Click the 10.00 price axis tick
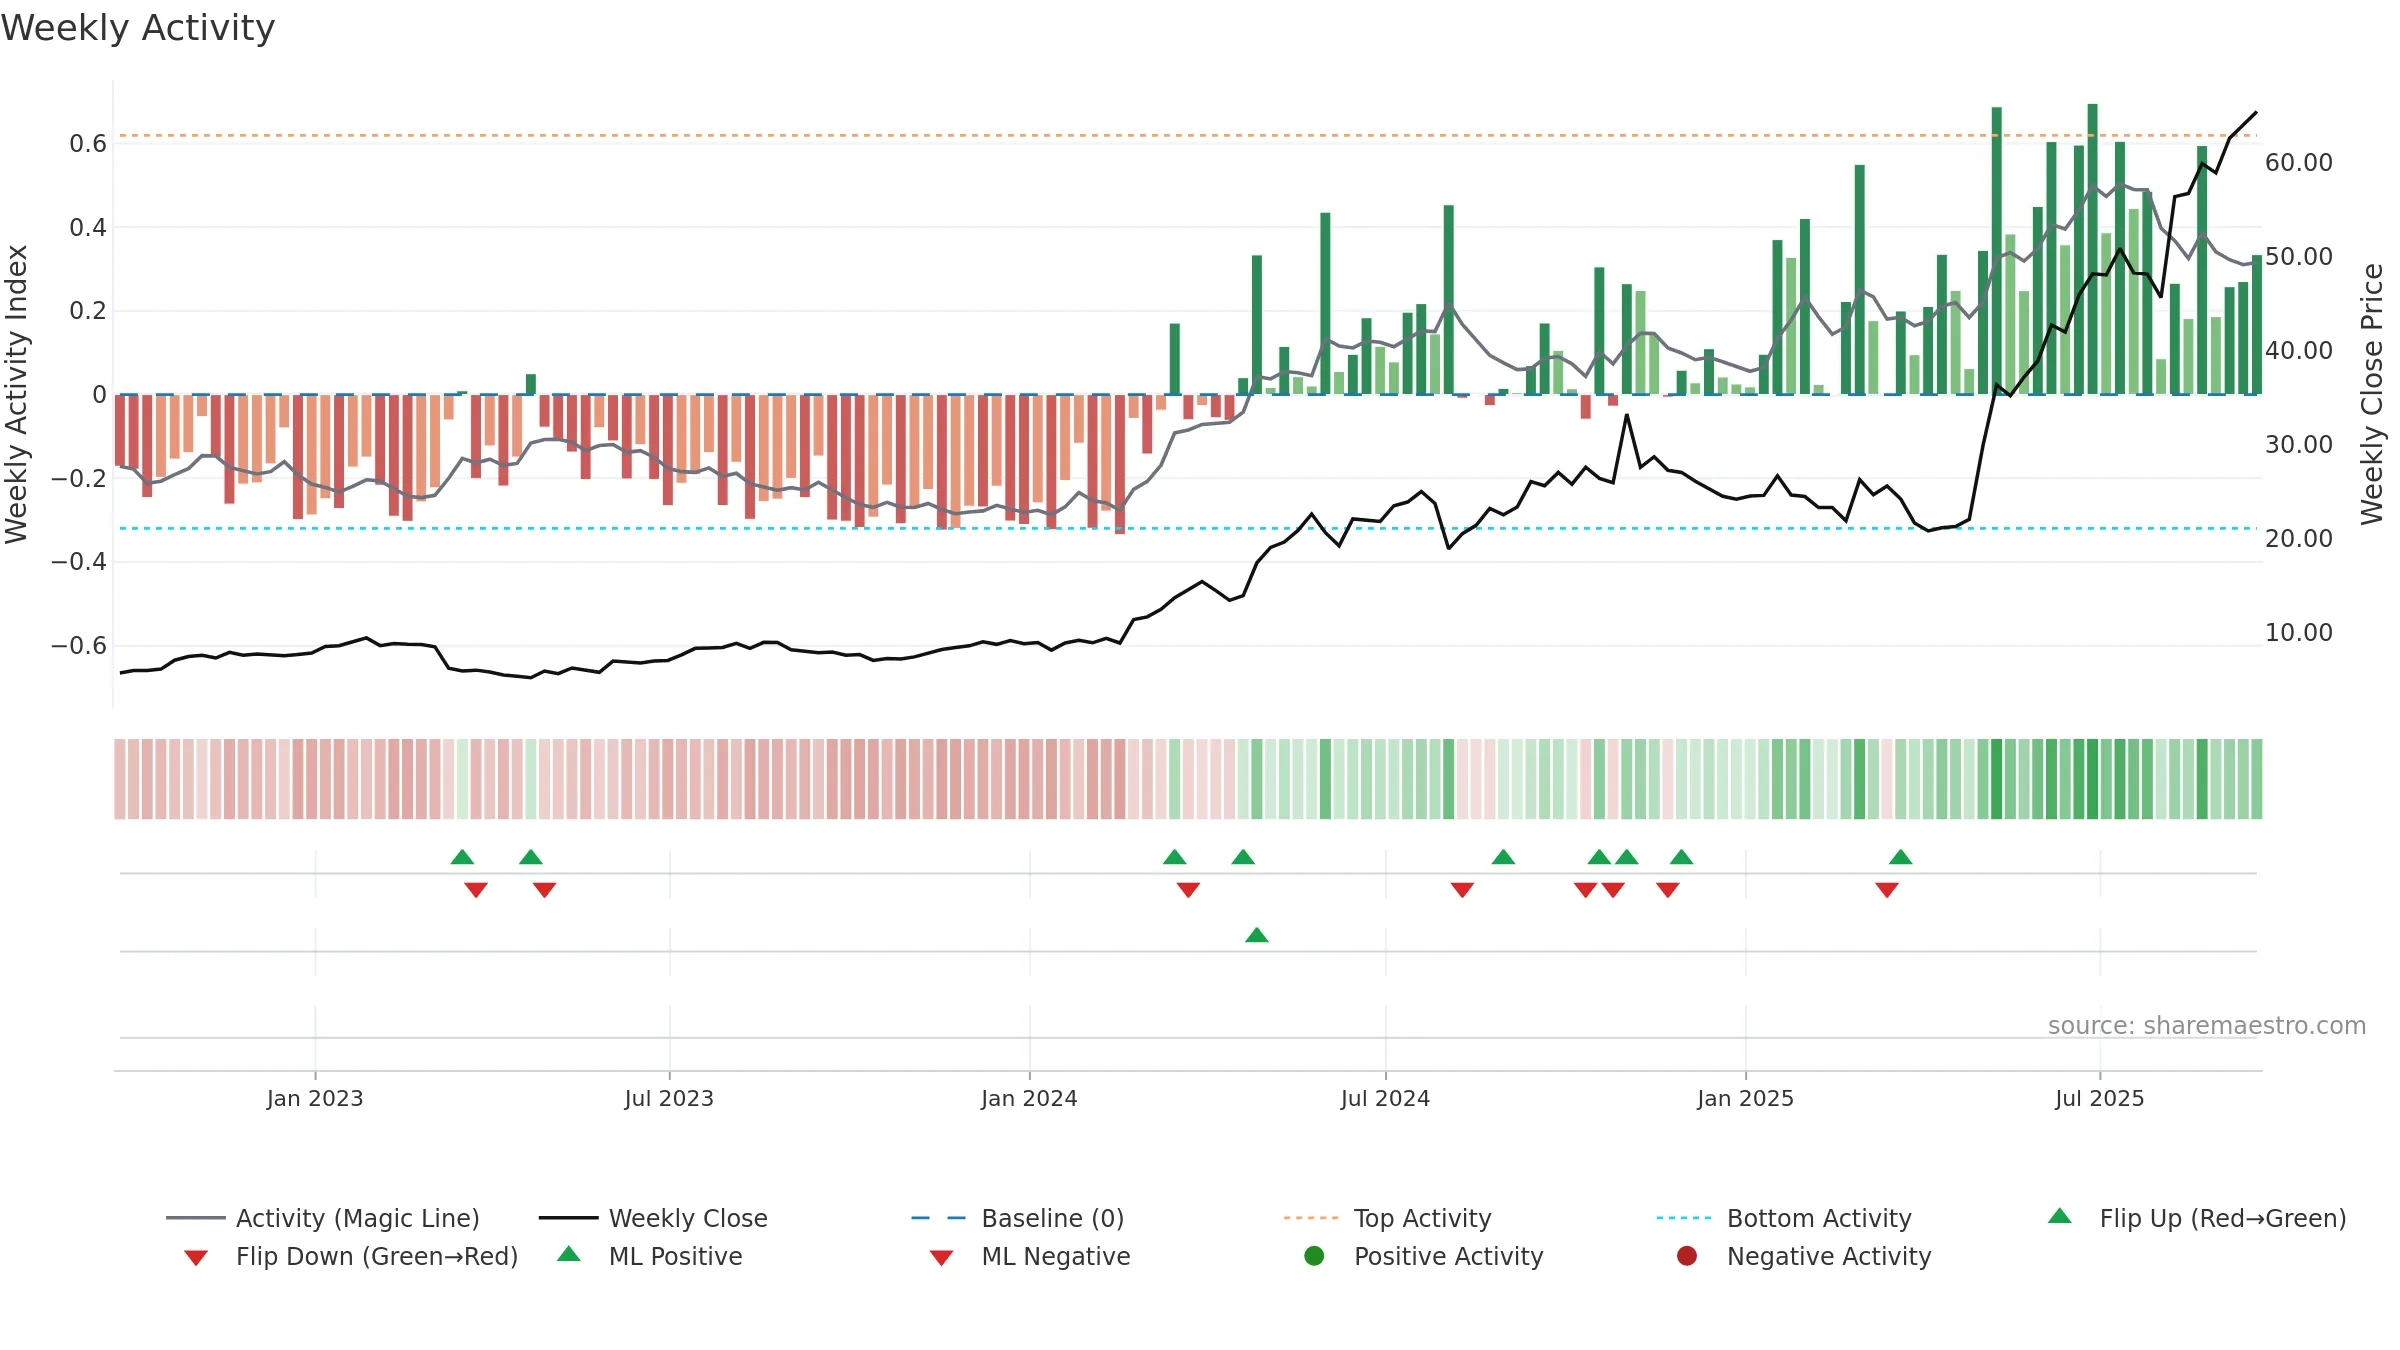 (x=2298, y=633)
